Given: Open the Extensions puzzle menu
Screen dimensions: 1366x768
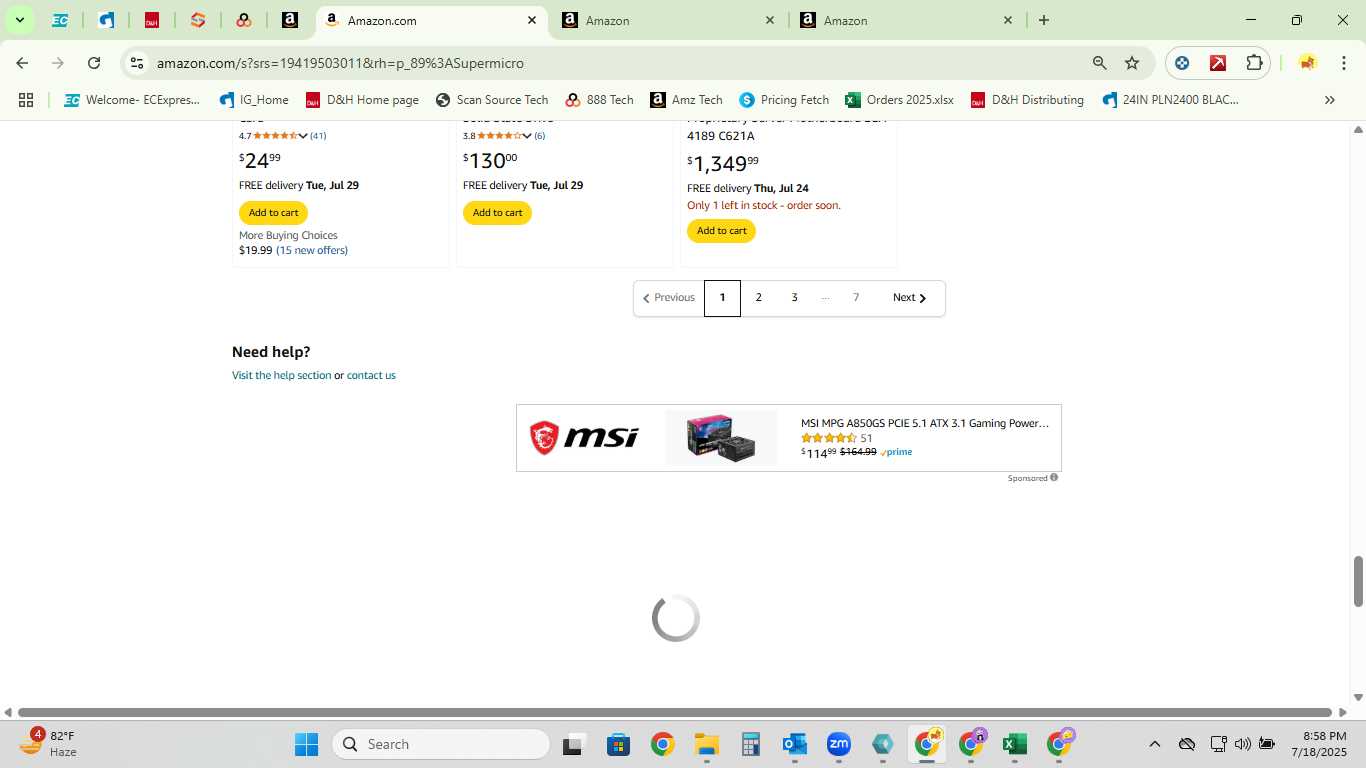Looking at the screenshot, I should point(1254,63).
